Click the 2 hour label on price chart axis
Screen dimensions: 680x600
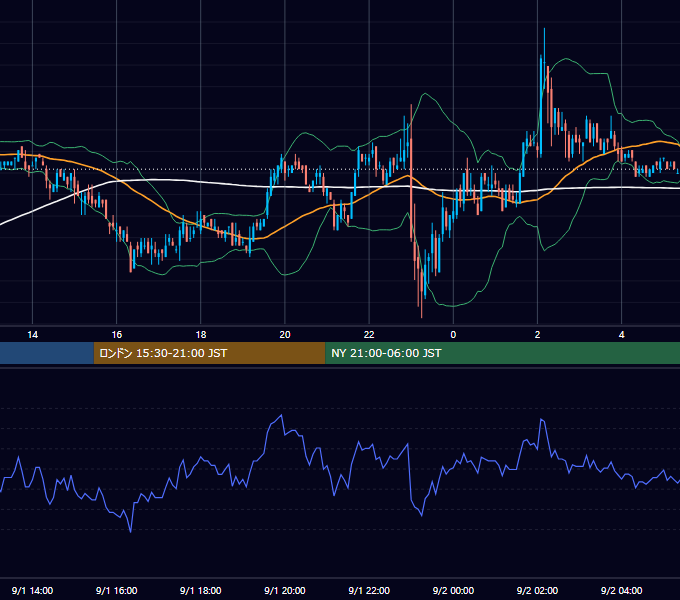pos(537,335)
